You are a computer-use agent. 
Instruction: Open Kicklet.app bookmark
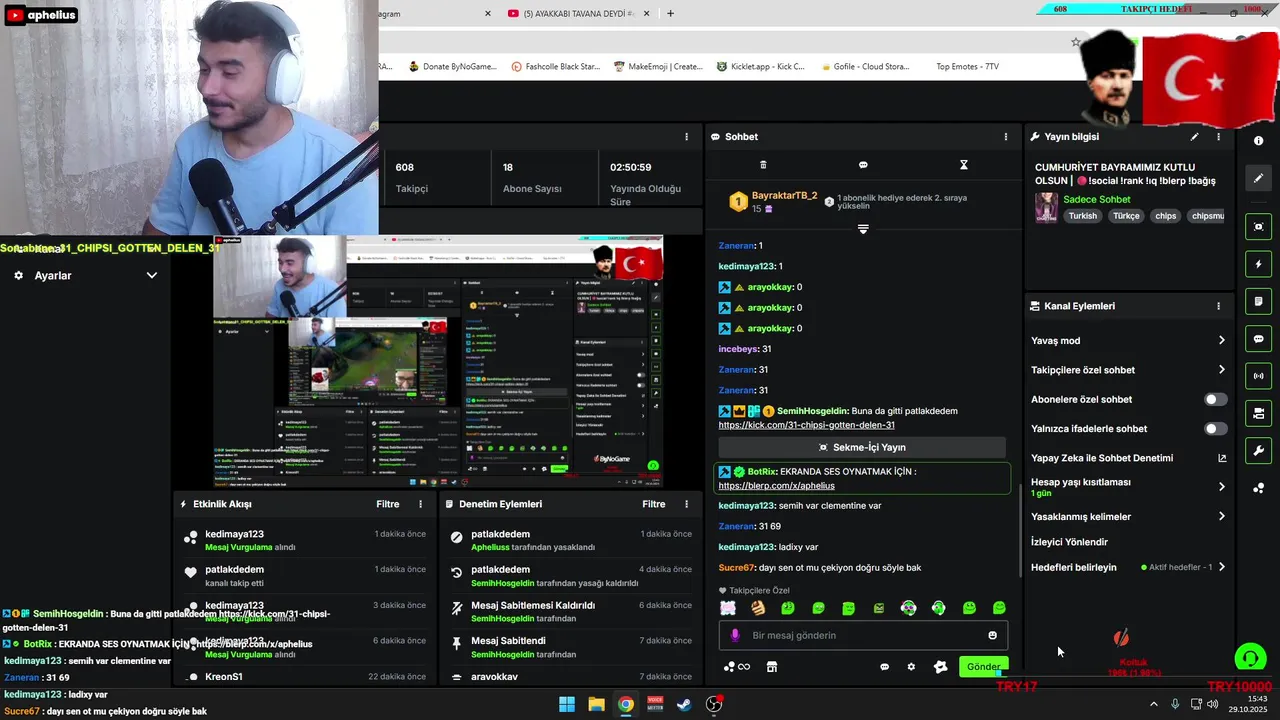761,67
